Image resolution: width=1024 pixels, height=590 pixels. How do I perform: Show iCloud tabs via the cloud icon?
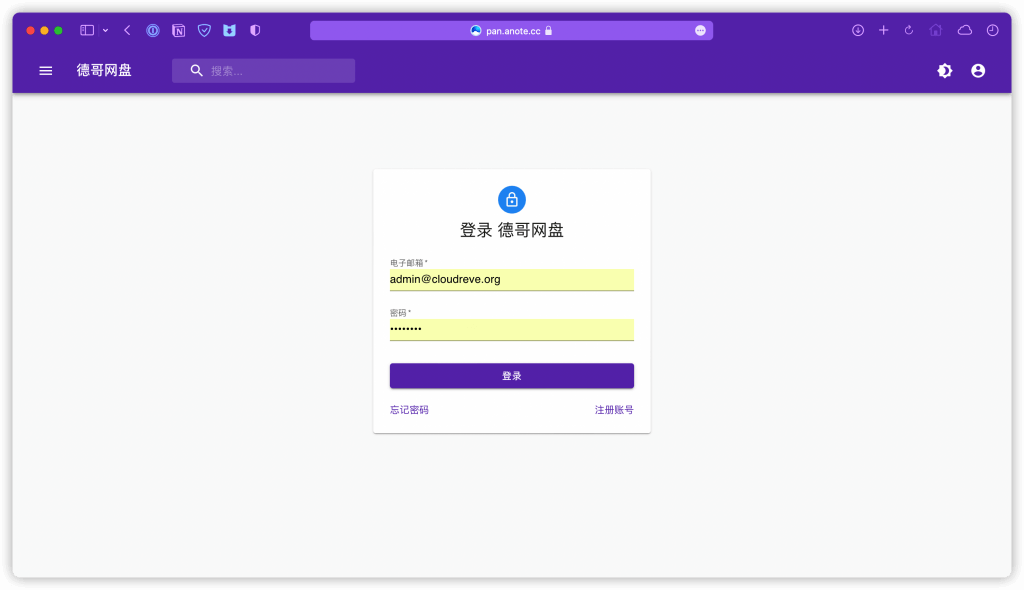point(963,30)
